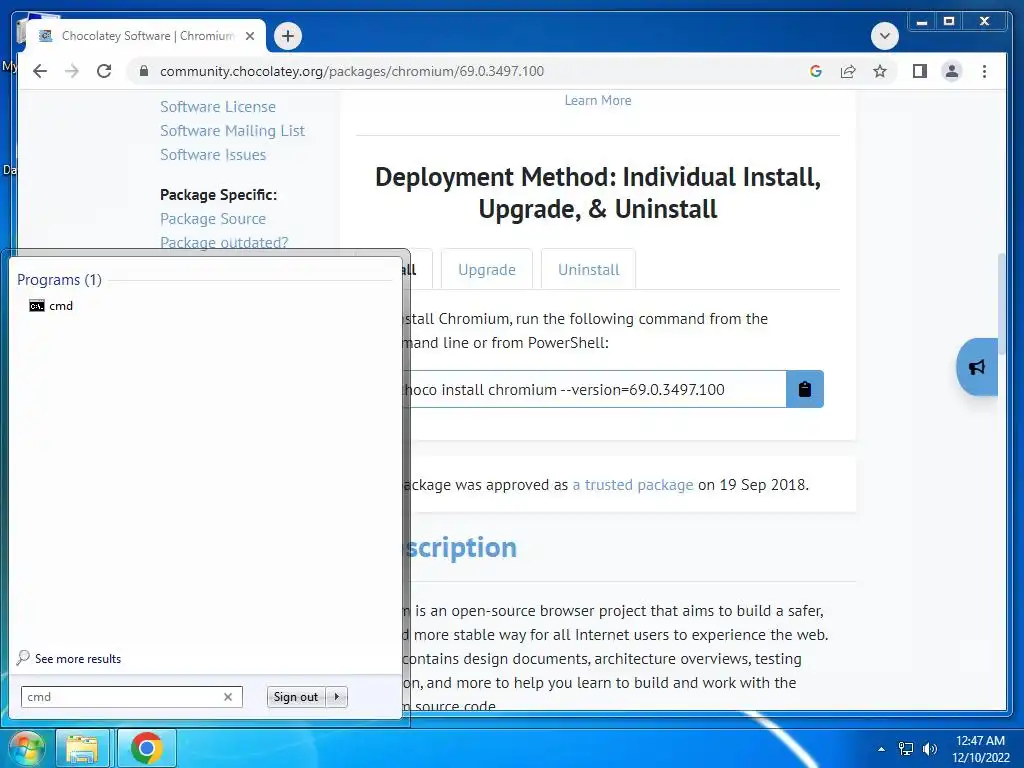Screen dimensions: 1024x768
Task: Click the choco install command field
Action: click(x=594, y=389)
